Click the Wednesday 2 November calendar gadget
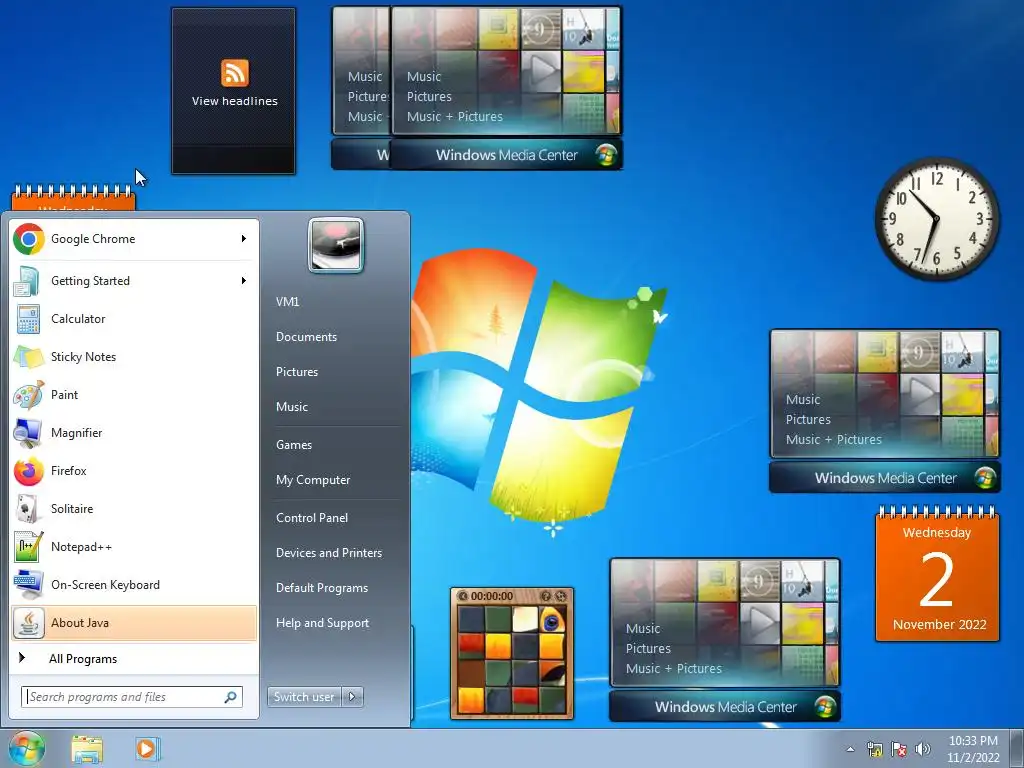Viewport: 1024px width, 768px height. 937,573
